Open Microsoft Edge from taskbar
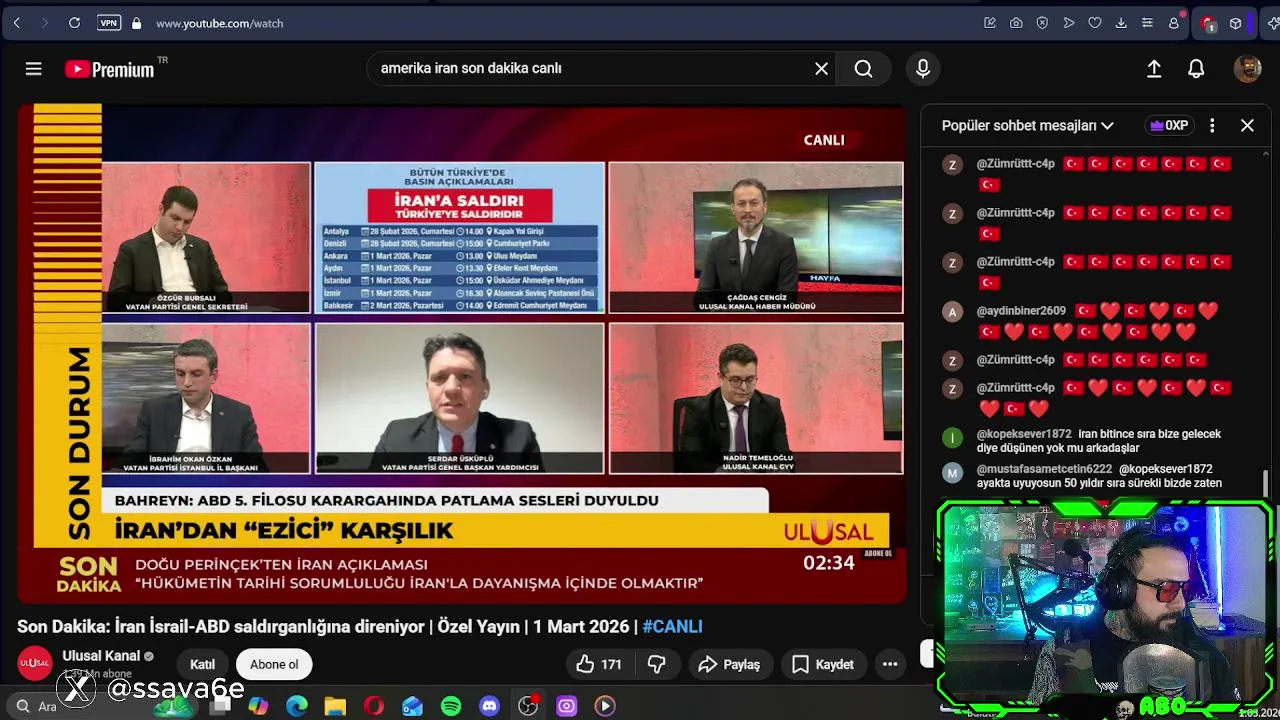Screen dimensions: 1280x720 pos(297,706)
